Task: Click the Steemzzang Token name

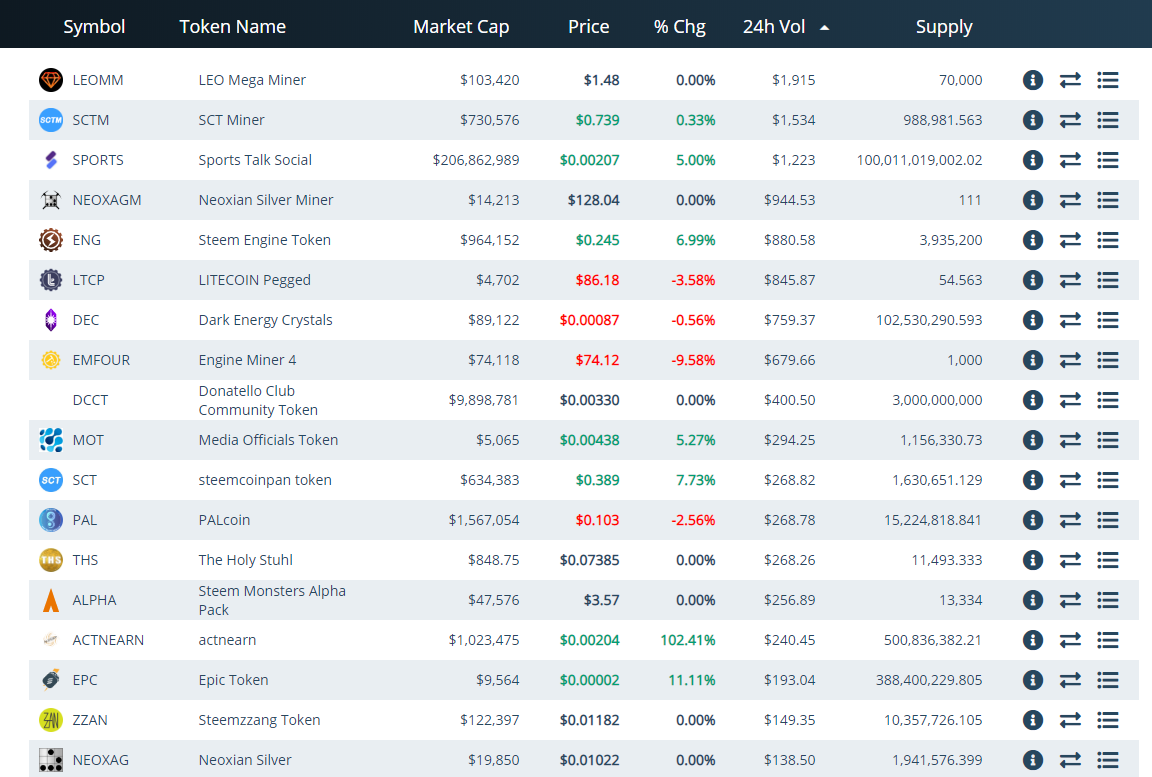Action: [259, 720]
